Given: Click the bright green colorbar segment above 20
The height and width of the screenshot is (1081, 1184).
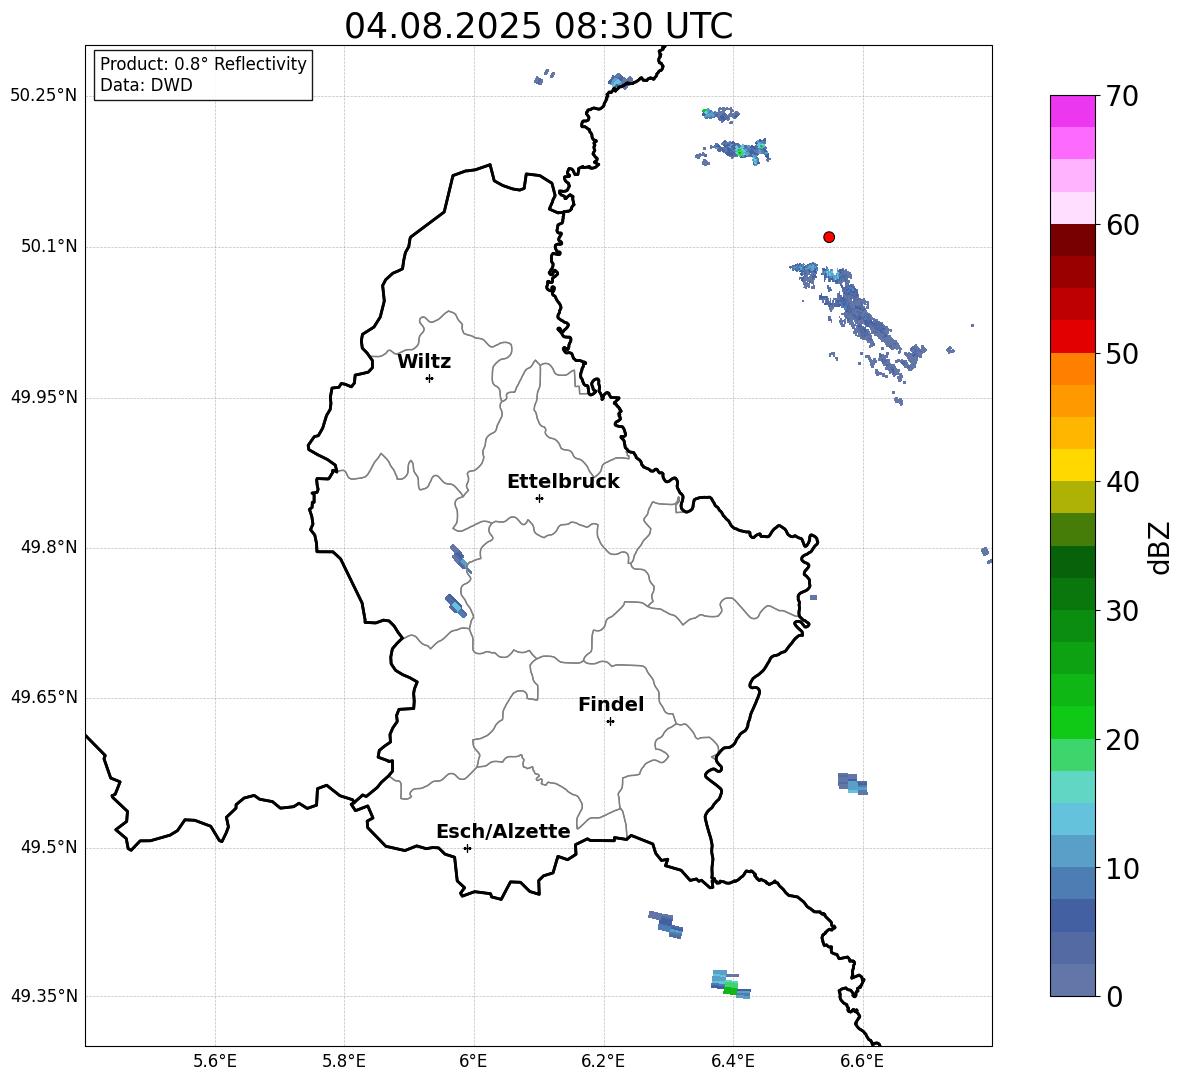Looking at the screenshot, I should click(1073, 722).
